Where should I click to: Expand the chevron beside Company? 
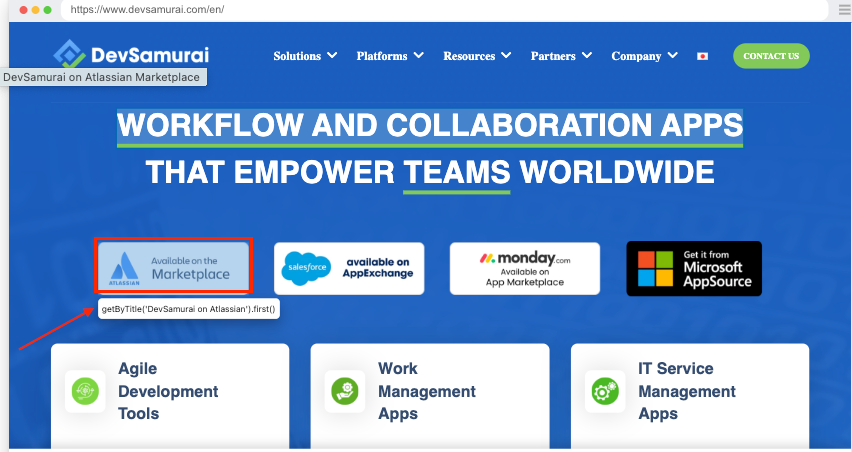(x=673, y=55)
